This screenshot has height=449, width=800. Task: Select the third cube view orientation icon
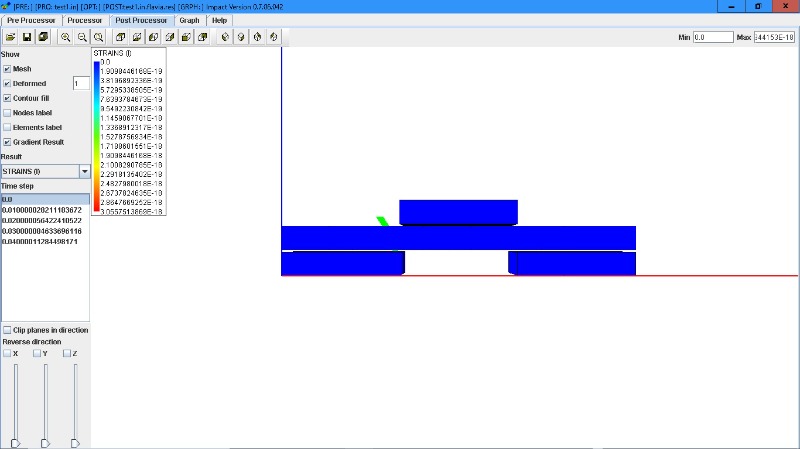[153, 37]
